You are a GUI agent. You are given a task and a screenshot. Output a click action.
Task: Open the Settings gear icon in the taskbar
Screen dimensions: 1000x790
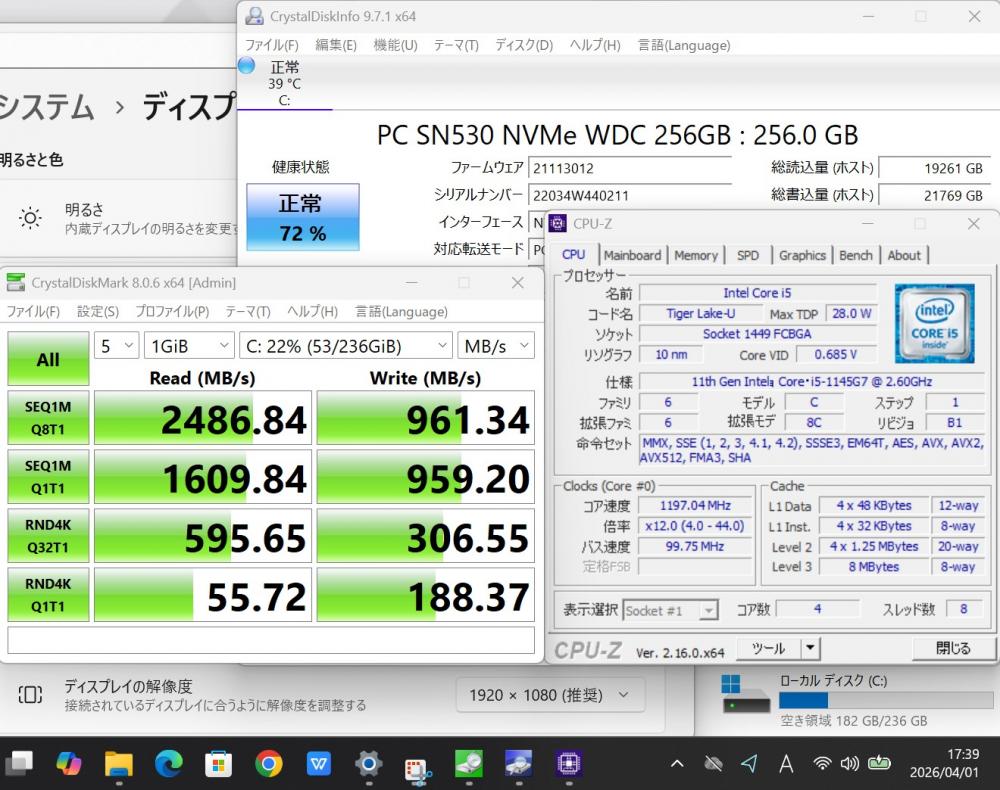point(368,764)
